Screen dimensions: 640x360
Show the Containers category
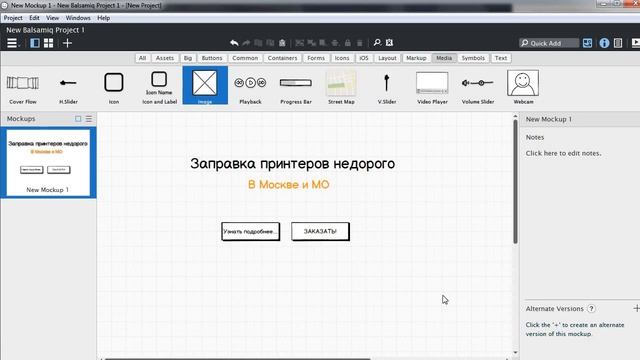pos(282,58)
